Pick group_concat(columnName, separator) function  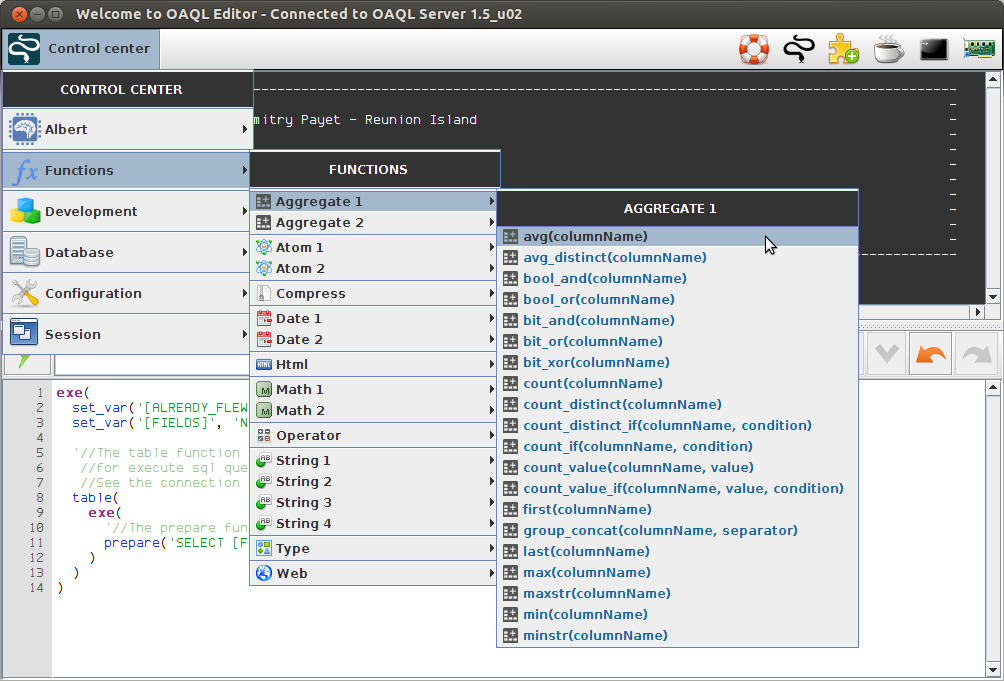tap(660, 530)
